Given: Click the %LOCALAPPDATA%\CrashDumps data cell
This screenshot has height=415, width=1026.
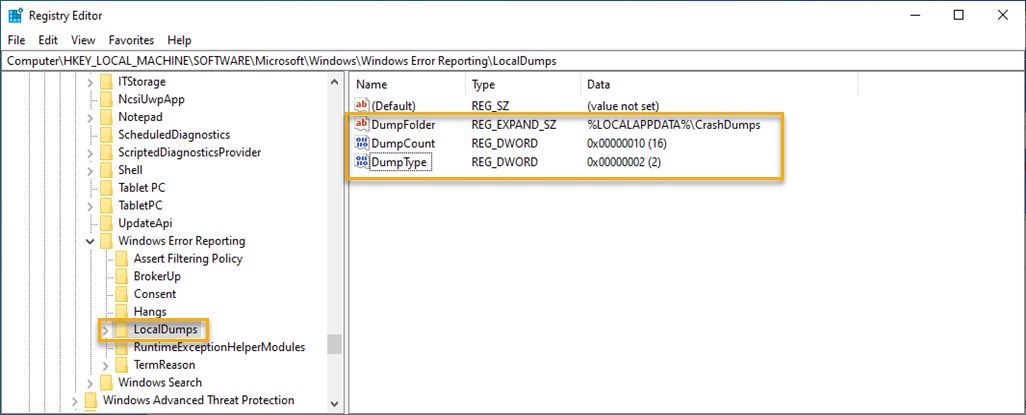Looking at the screenshot, I should [x=673, y=125].
